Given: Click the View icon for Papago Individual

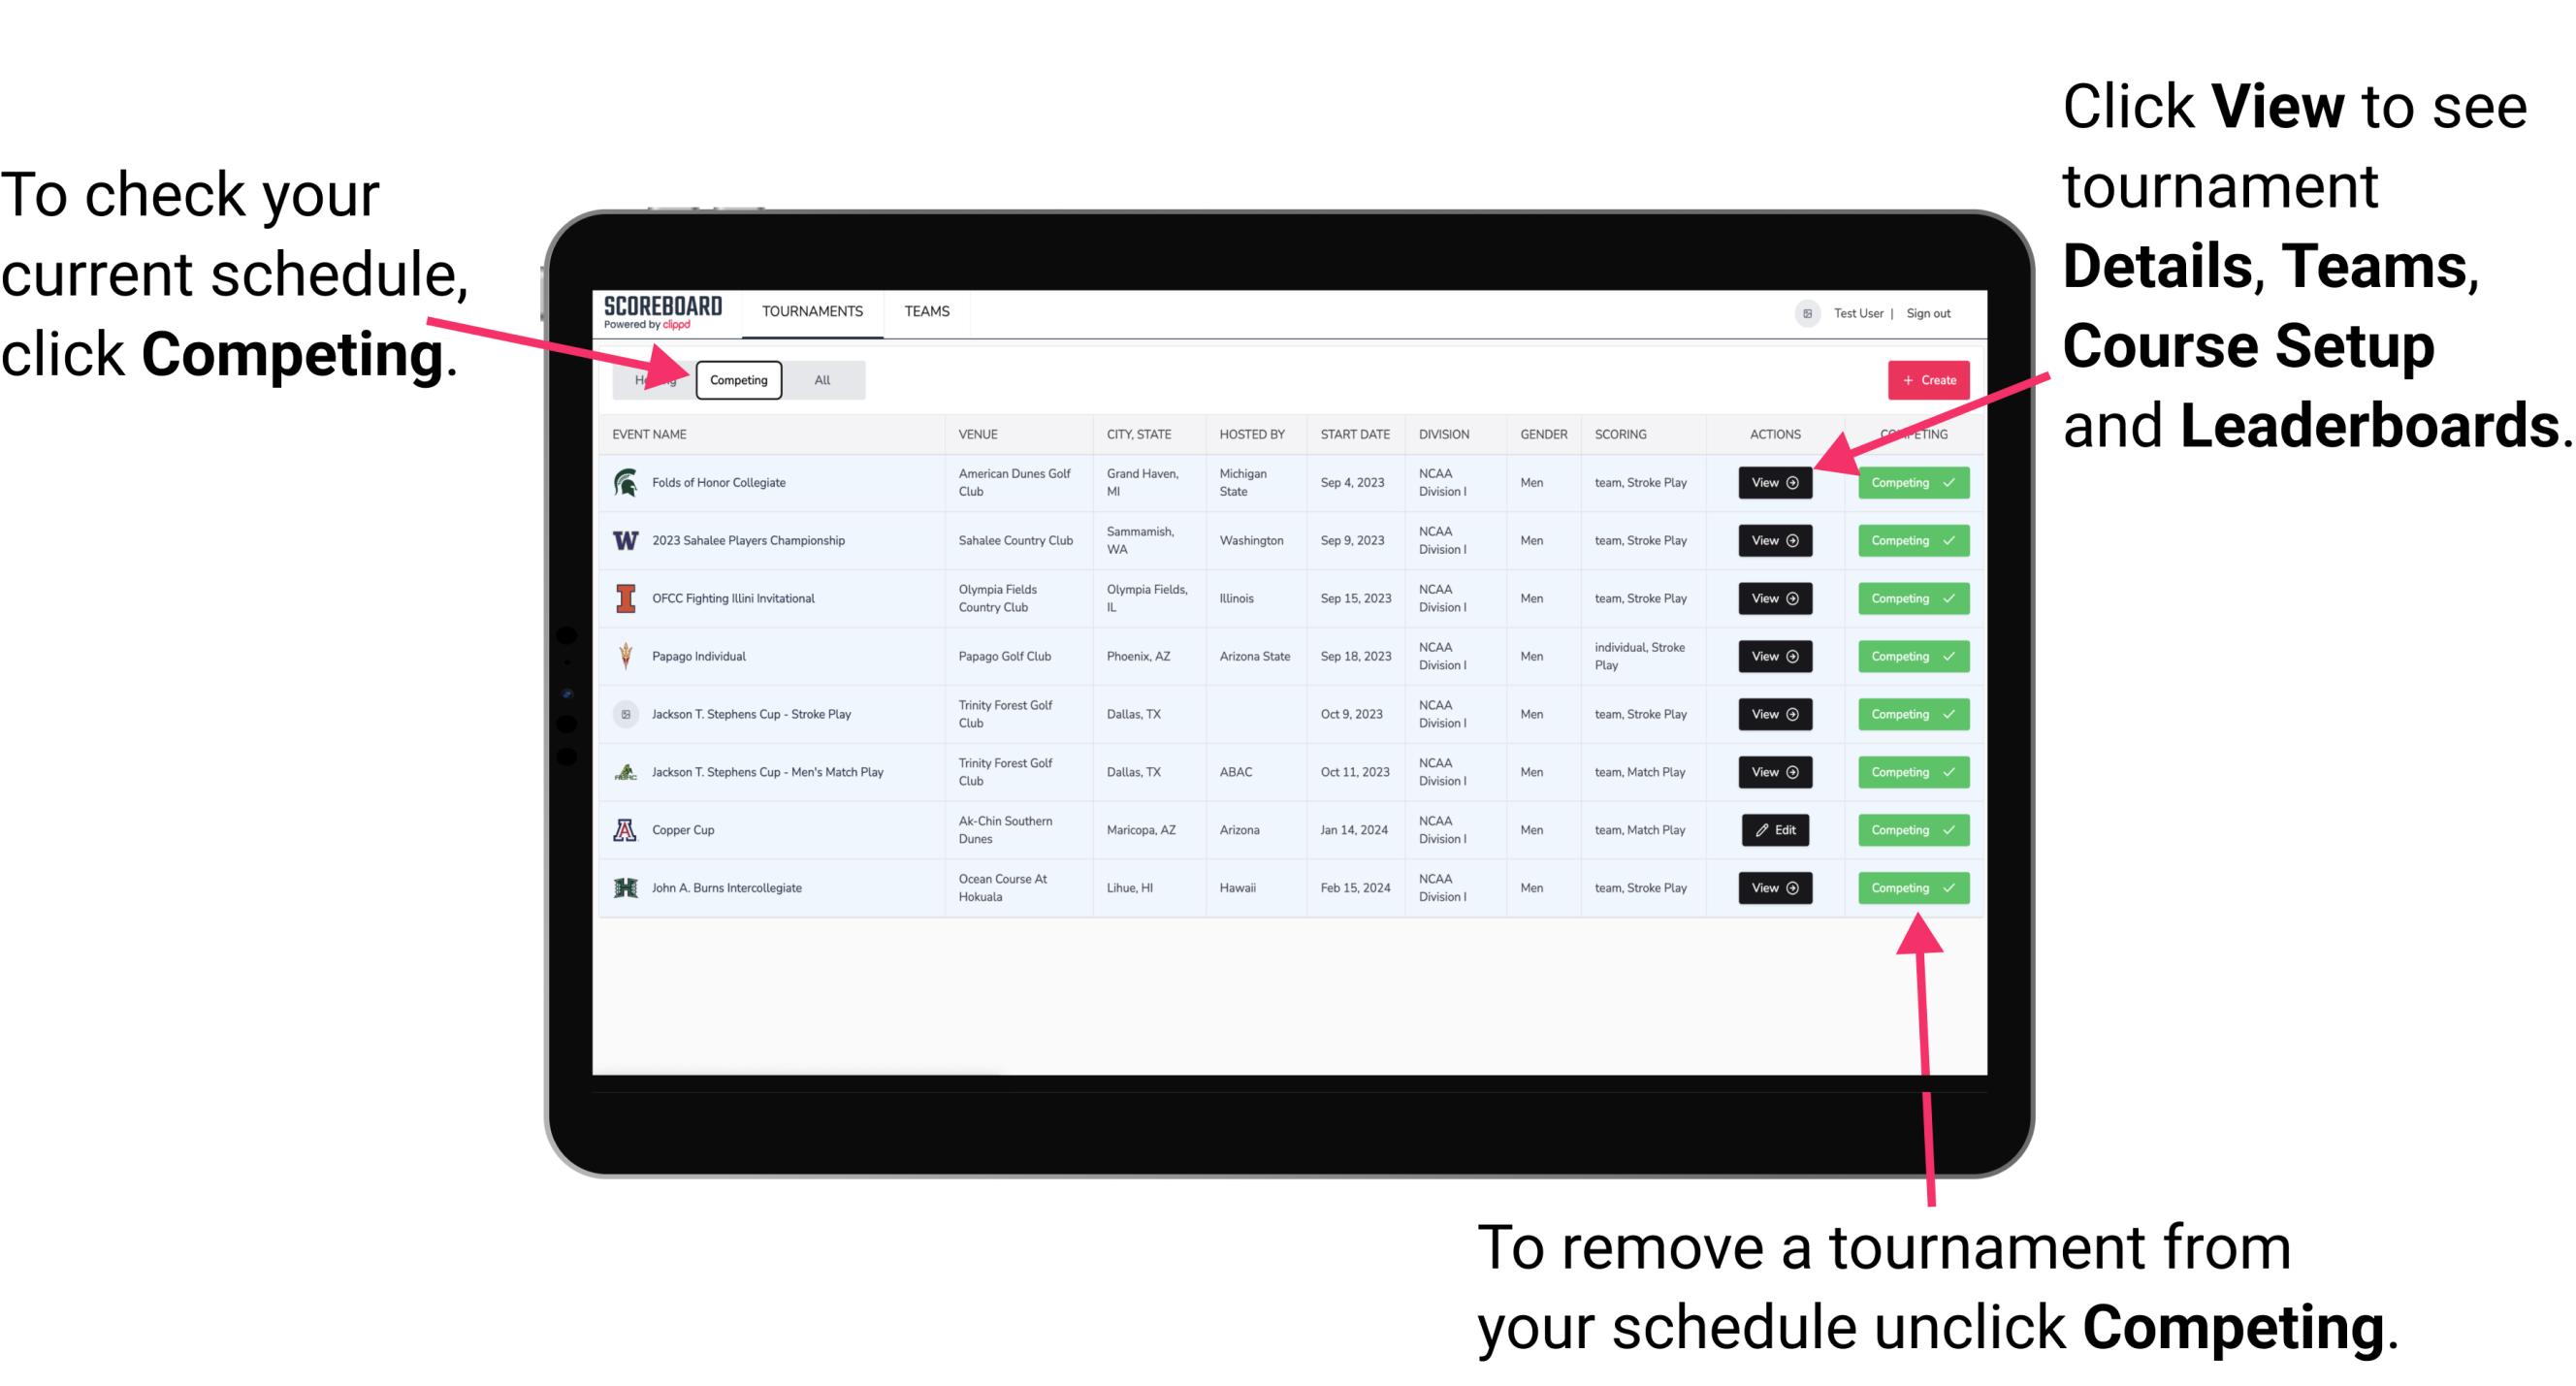Looking at the screenshot, I should pos(1774,656).
